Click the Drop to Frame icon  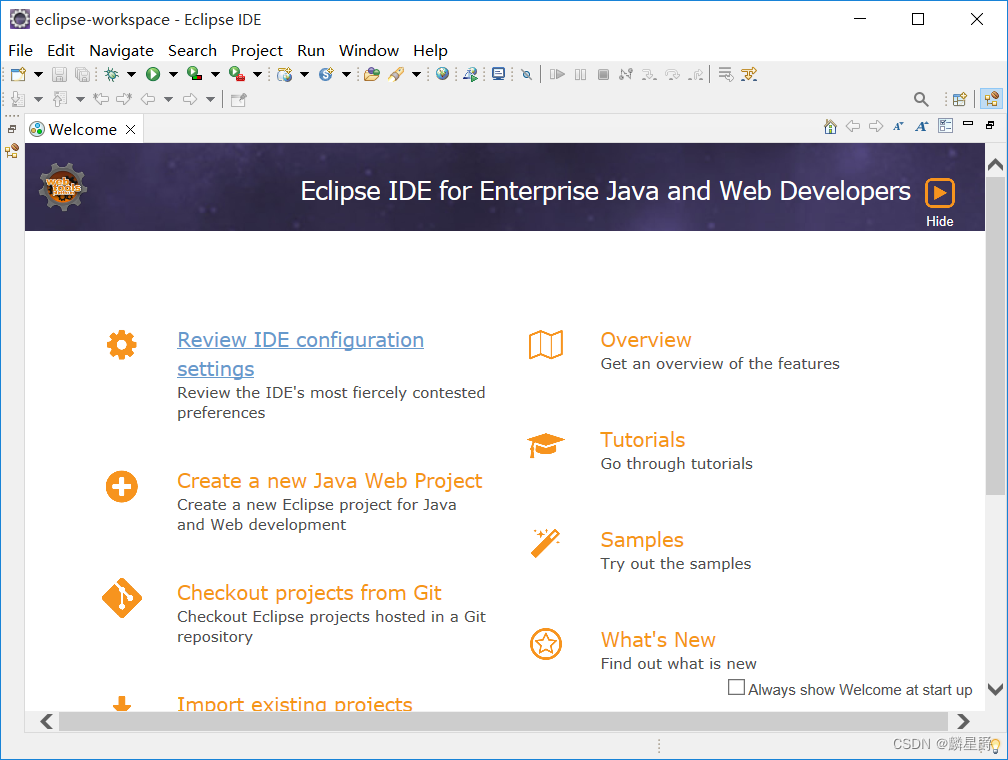(726, 75)
